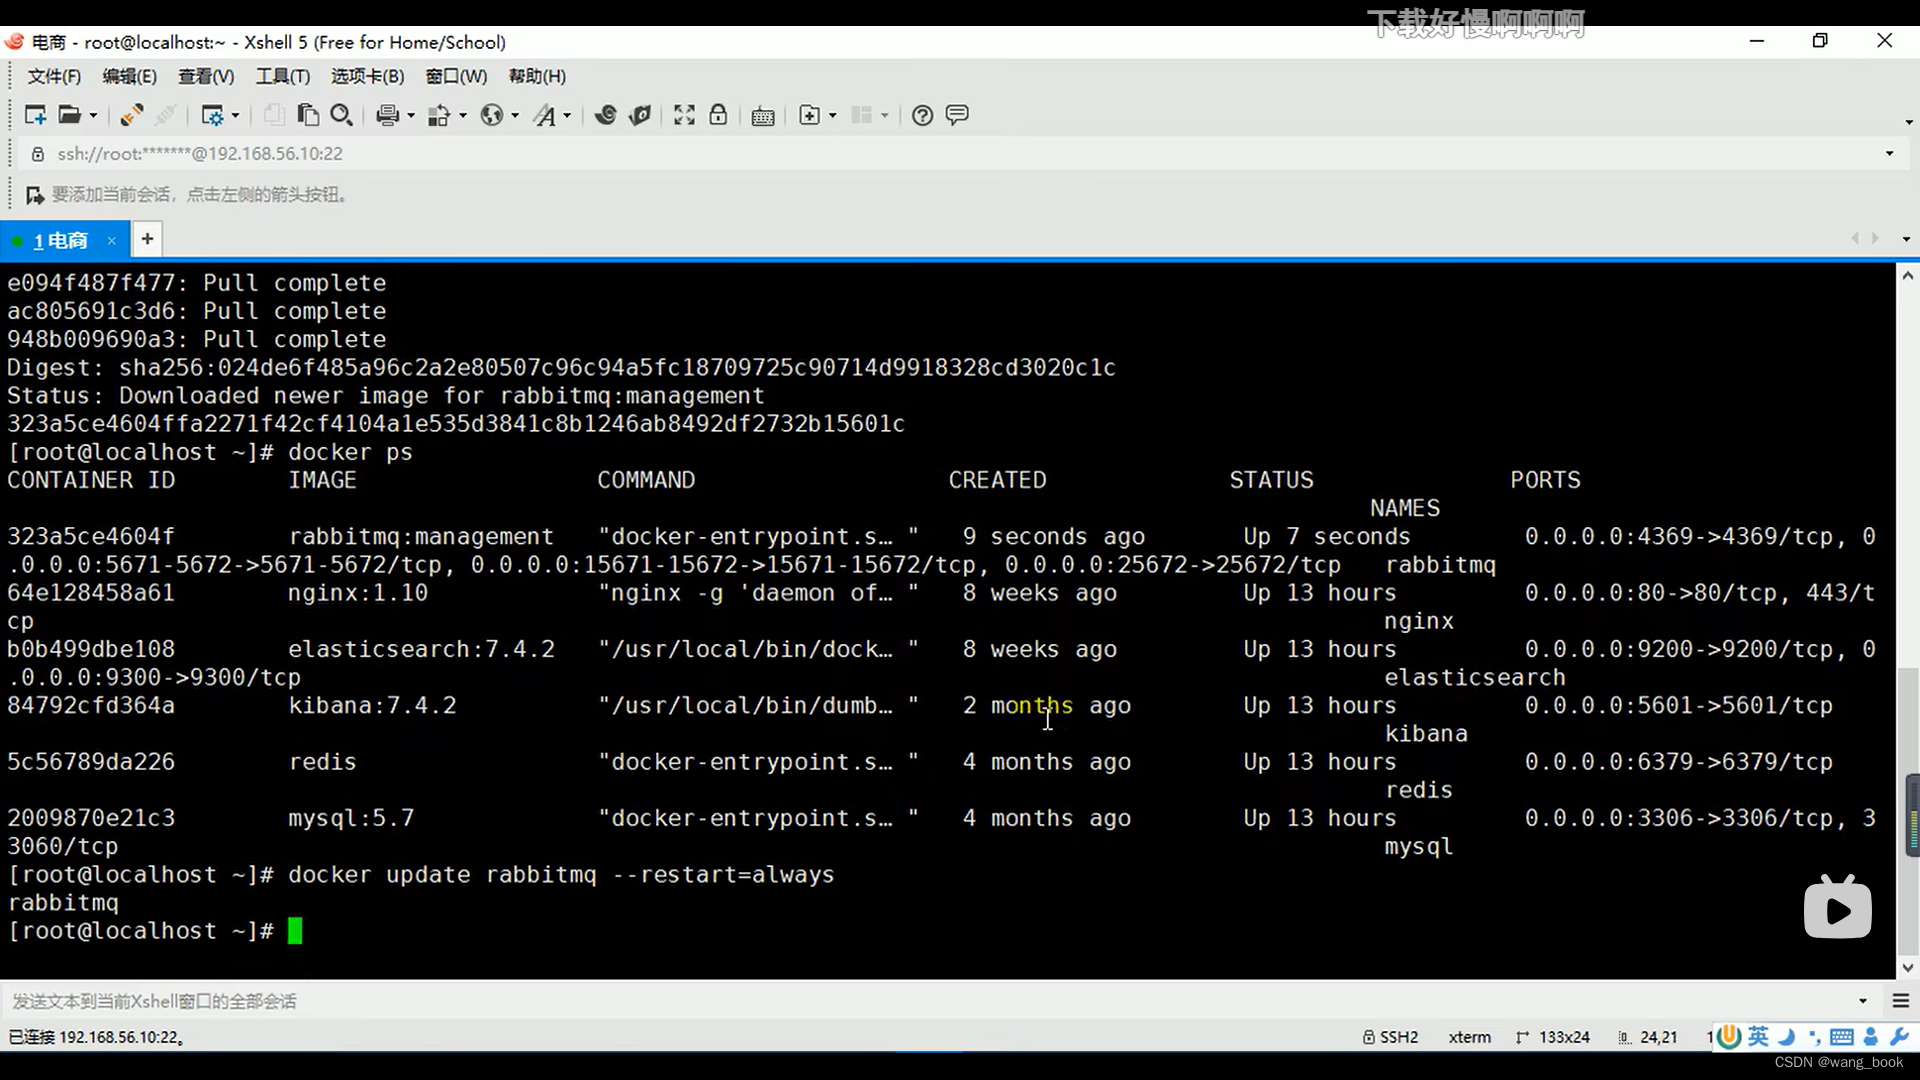Expand the Open Session dropdown arrow
This screenshot has width=1920, height=1080.
tap(94, 116)
